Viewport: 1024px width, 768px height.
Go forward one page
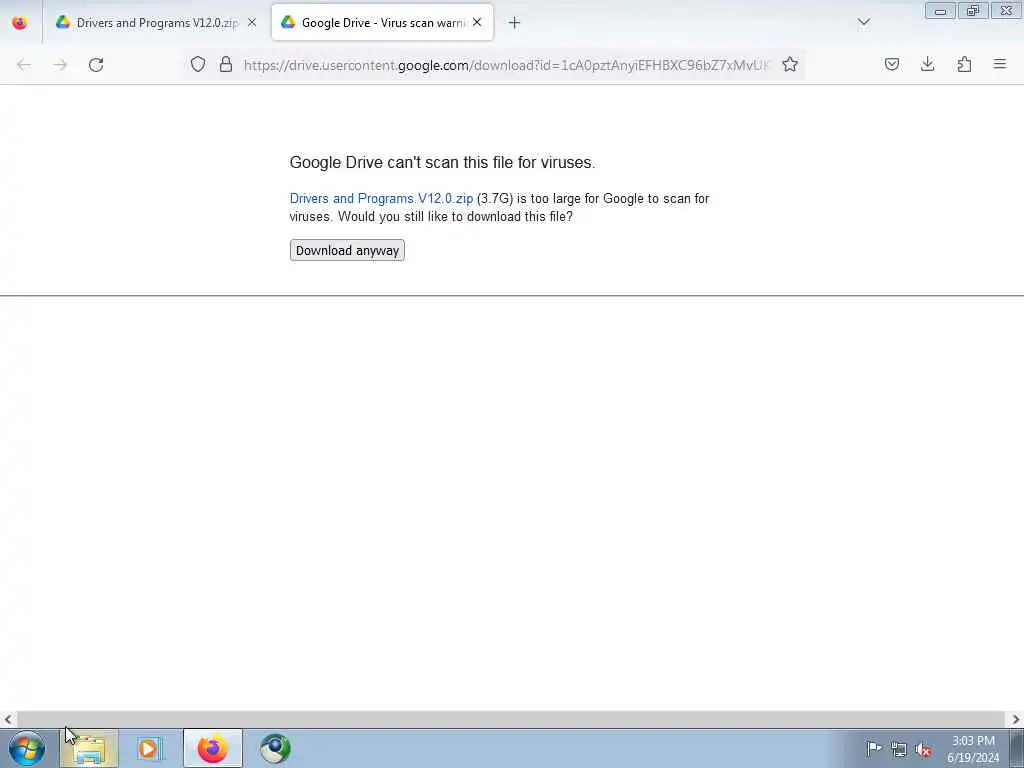(60, 65)
